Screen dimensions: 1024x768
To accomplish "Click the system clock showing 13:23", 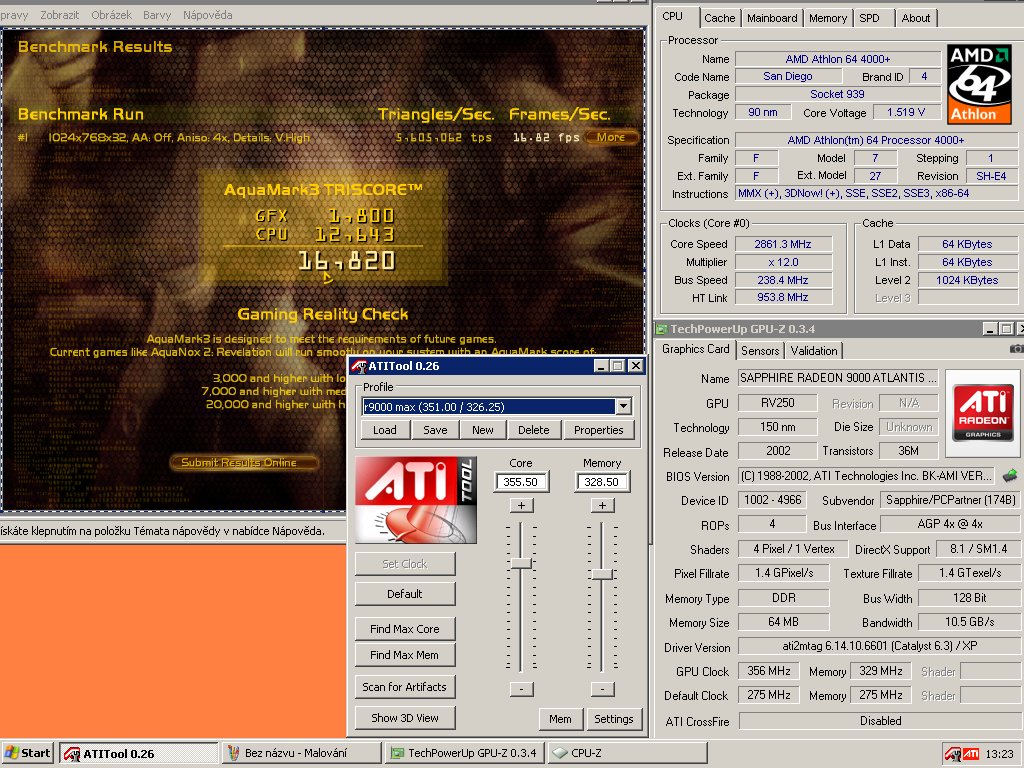I will point(999,754).
